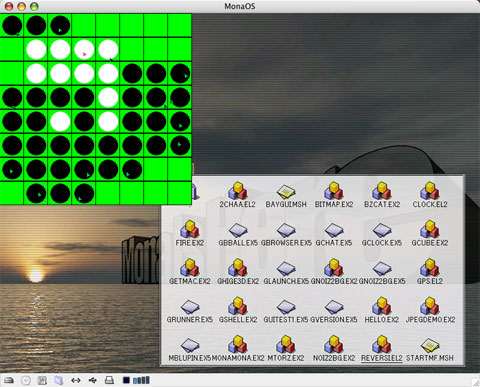Image resolution: width=480 pixels, height=387 pixels.
Task: Click the floppy disk icon in status bar
Action: 42,380
